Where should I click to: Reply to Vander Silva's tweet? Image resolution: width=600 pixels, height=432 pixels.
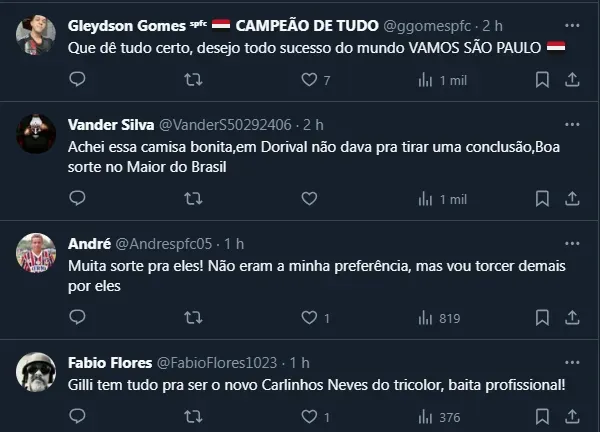tap(78, 199)
